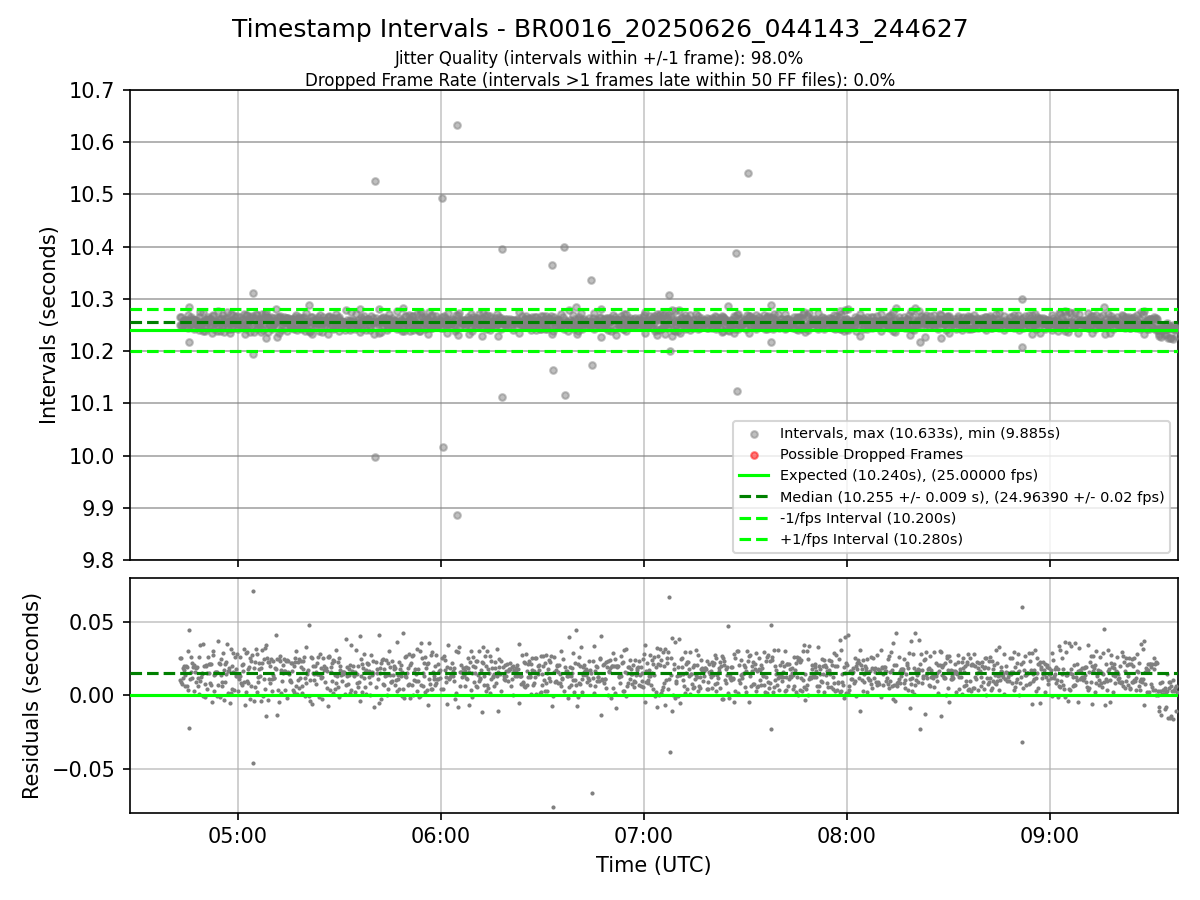Click the 'Intervals (seconds)' y-axis label
The image size is (1200, 900).
(49, 325)
